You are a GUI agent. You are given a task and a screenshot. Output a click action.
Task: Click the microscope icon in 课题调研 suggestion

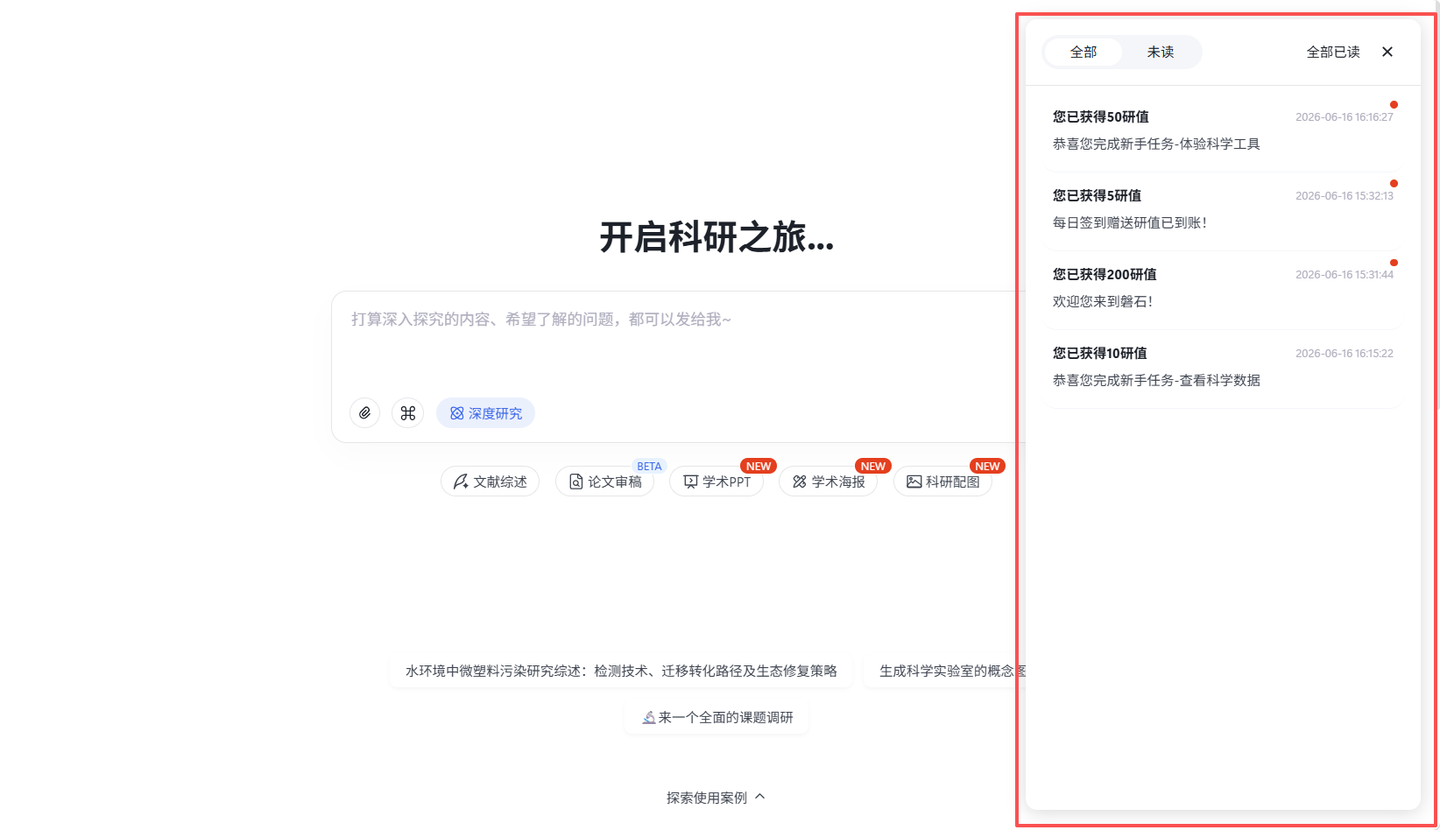click(649, 717)
